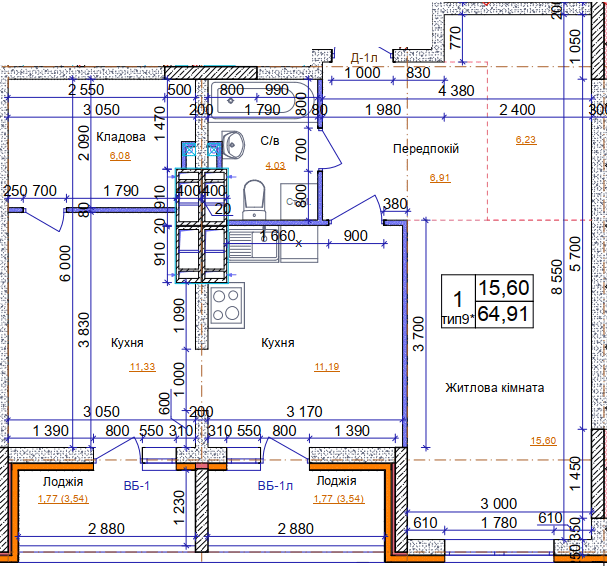Select the Кухня label above 11,19
The height and width of the screenshot is (566, 607).
pos(278,343)
